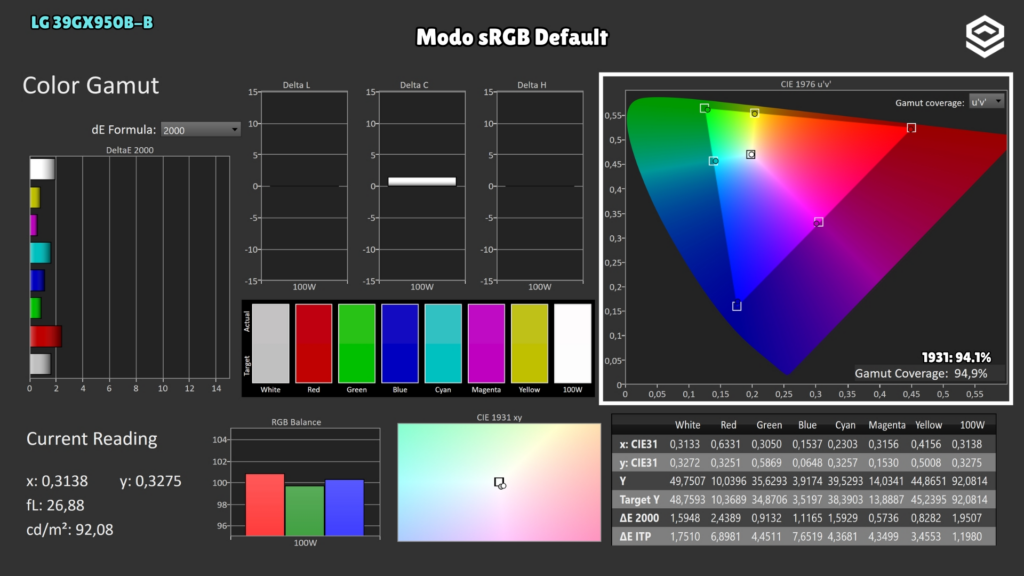Click the marker in CIE 1931 xy plot

[x=500, y=483]
